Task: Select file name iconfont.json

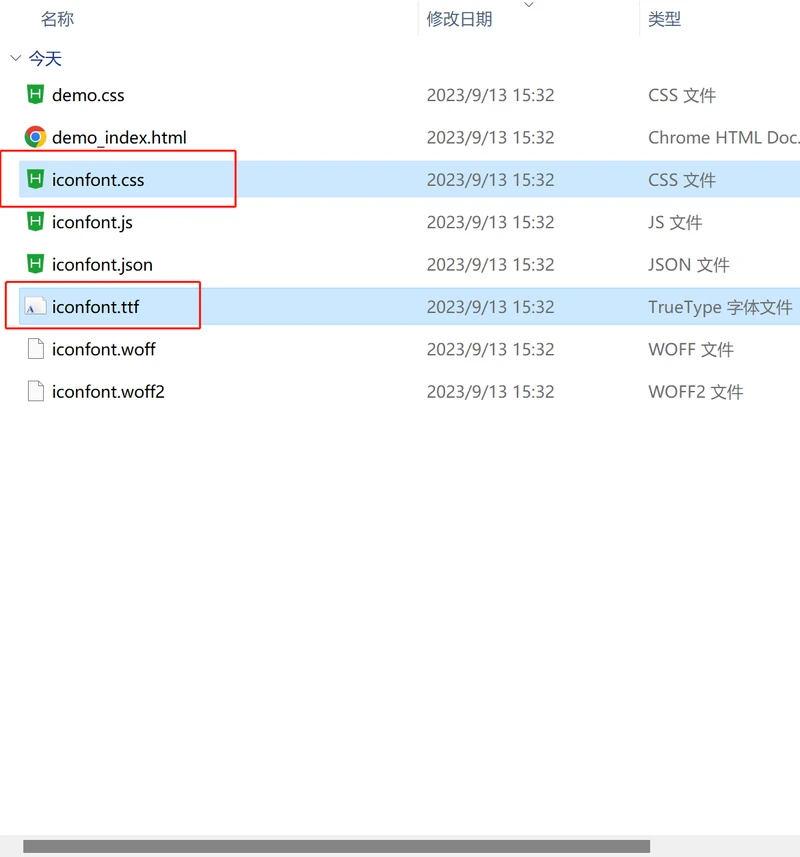Action: (x=102, y=265)
